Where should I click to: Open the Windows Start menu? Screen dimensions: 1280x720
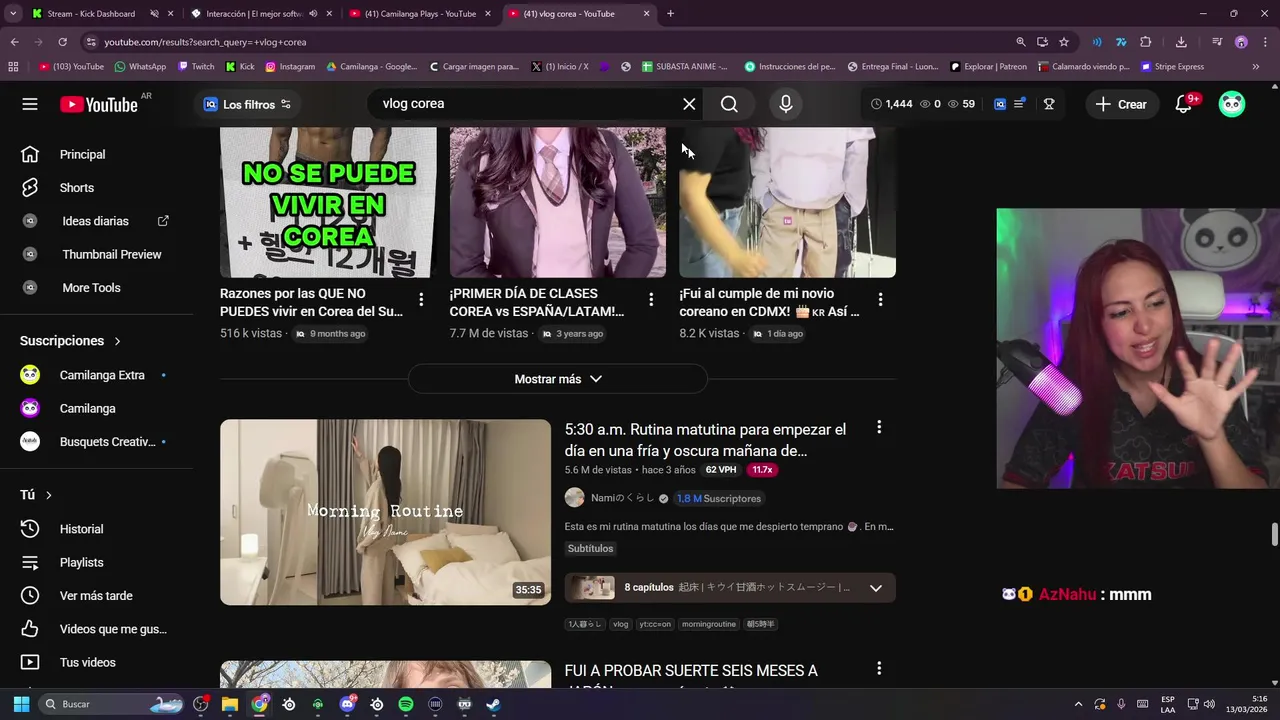point(21,704)
